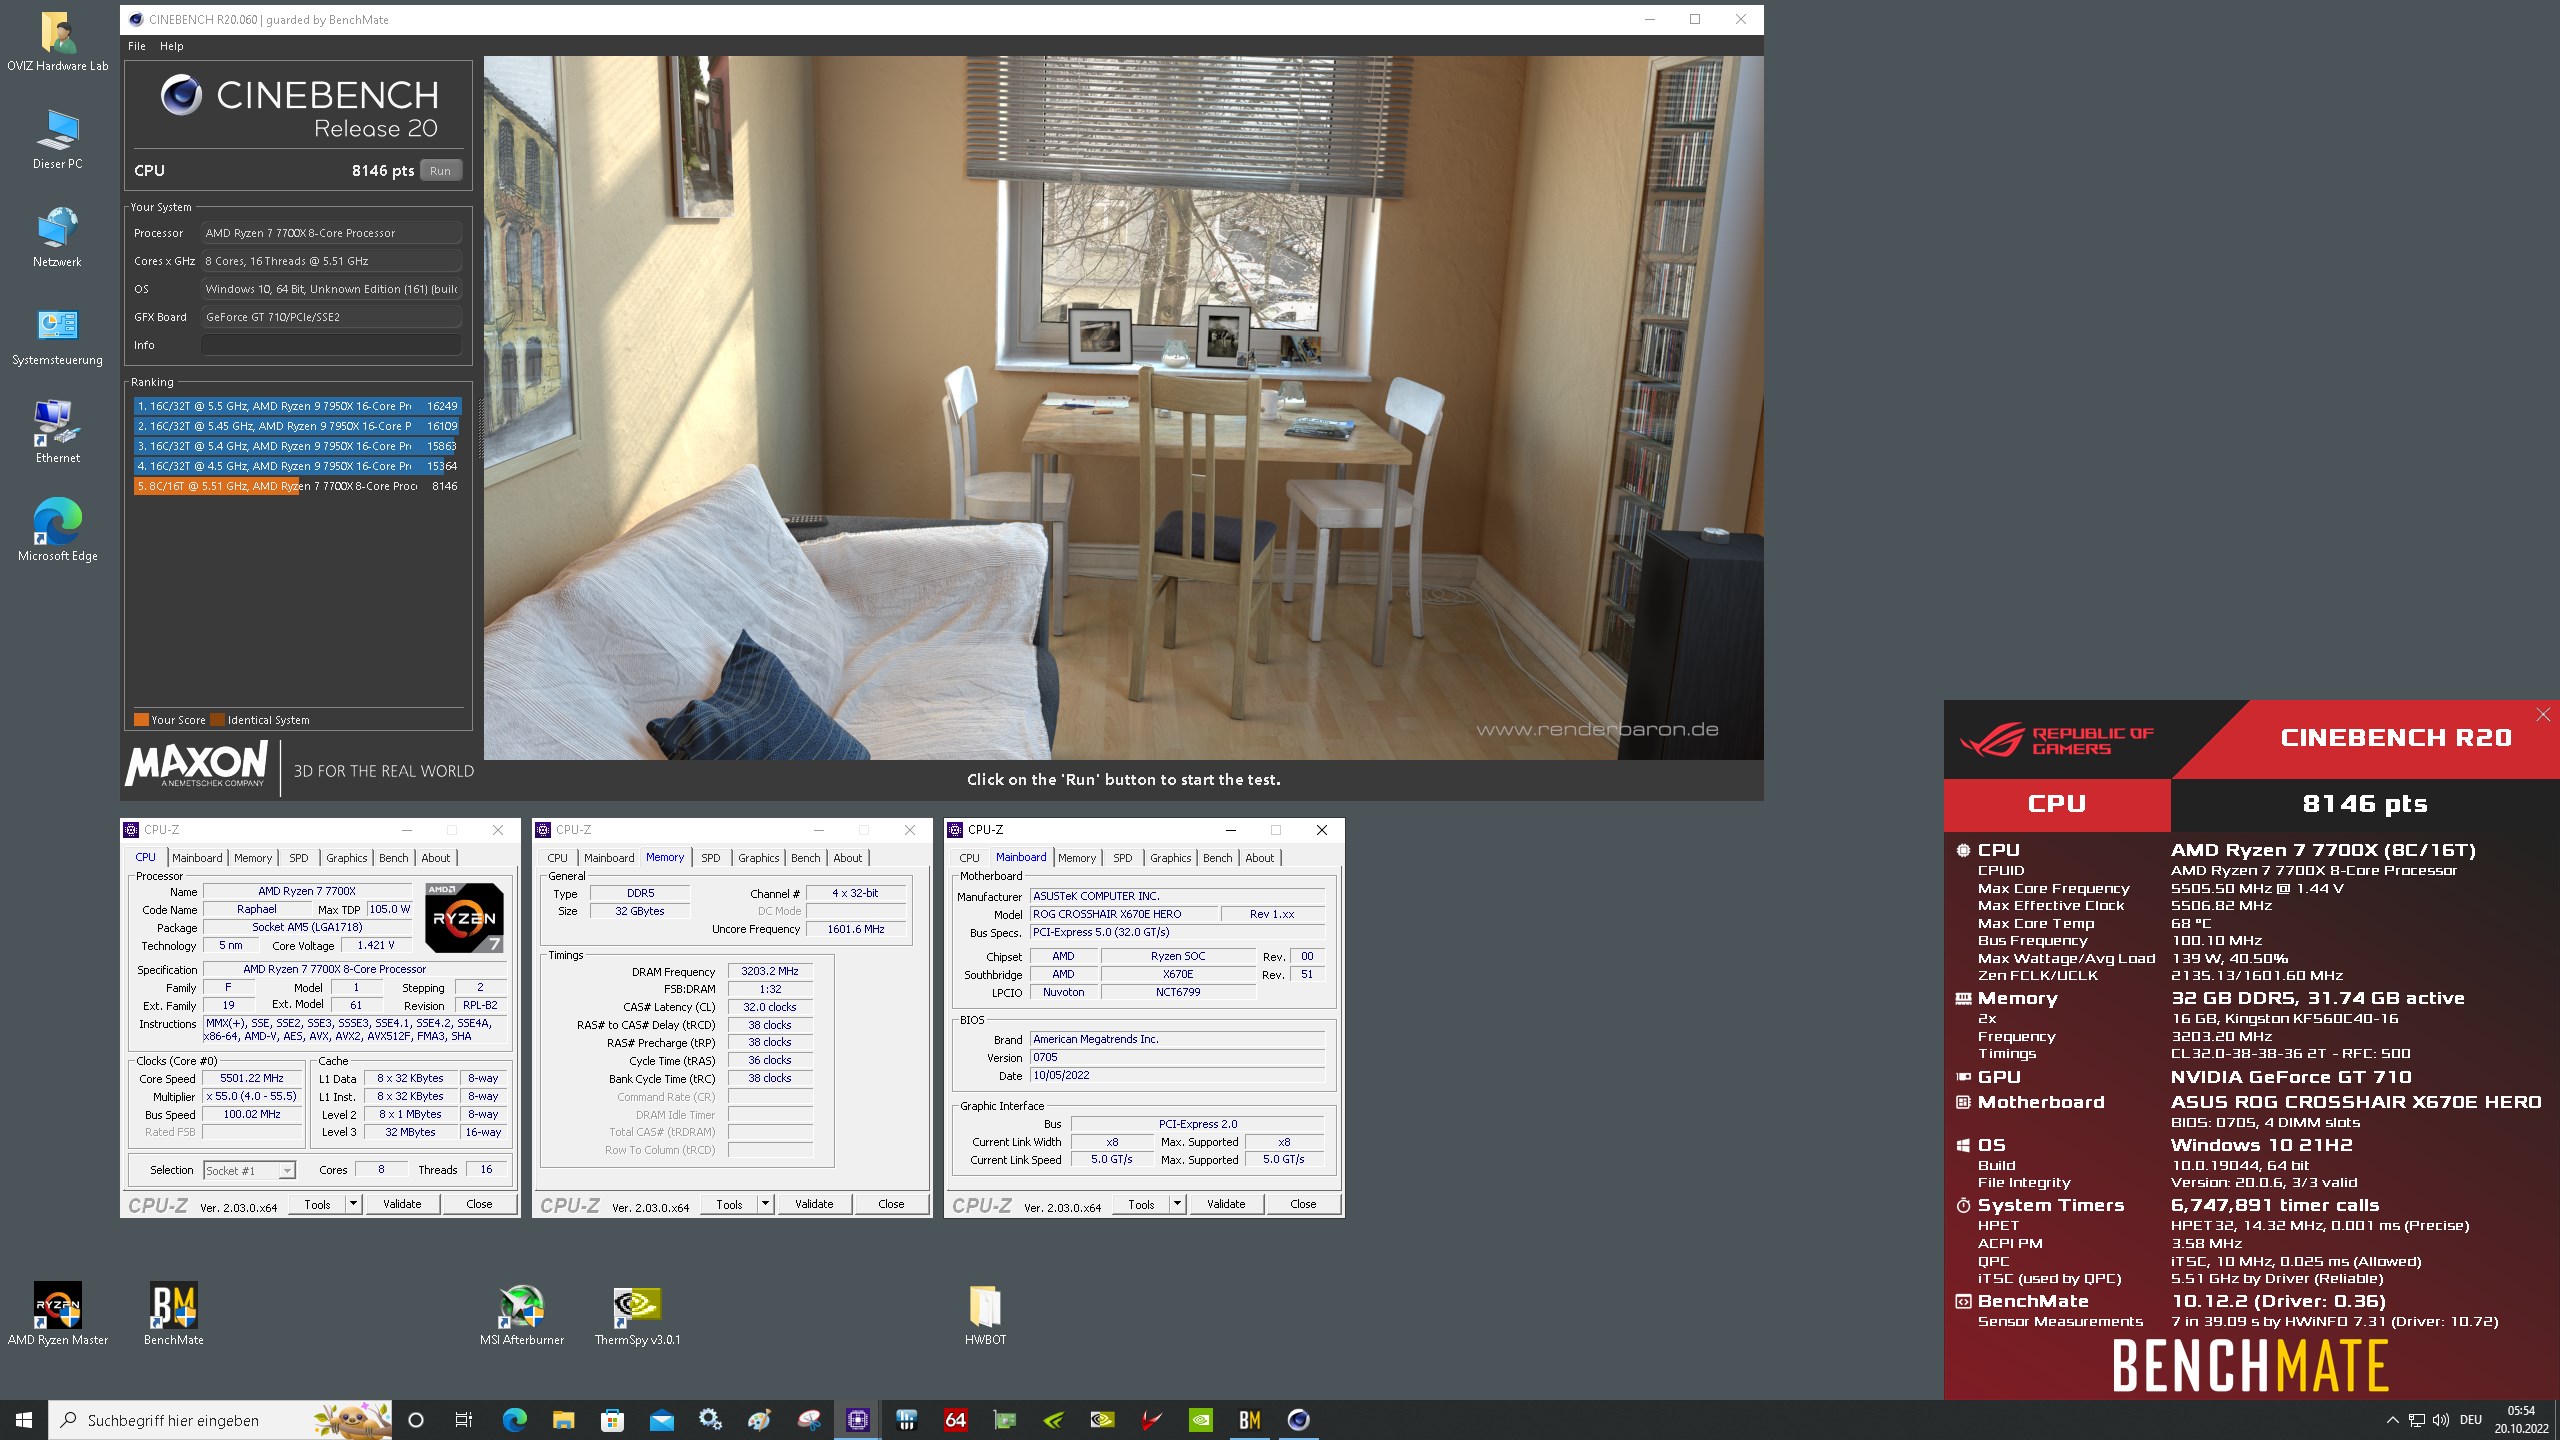The width and height of the screenshot is (2560, 1440).
Task: Click the network icon in the system tray
Action: (x=2416, y=1420)
